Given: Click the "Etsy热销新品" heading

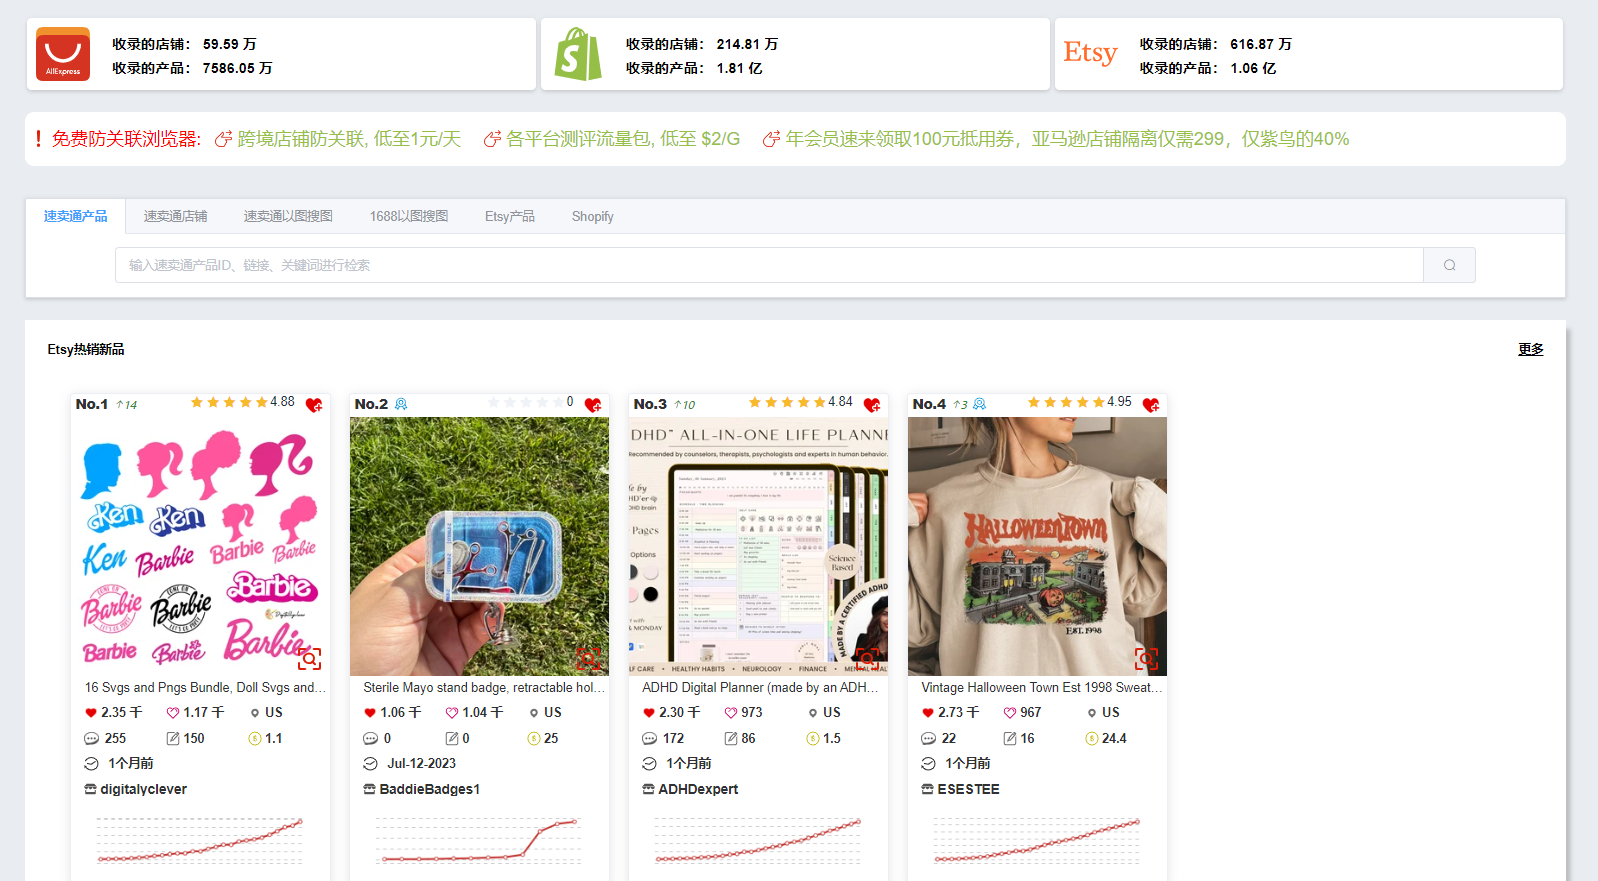Looking at the screenshot, I should click(86, 349).
